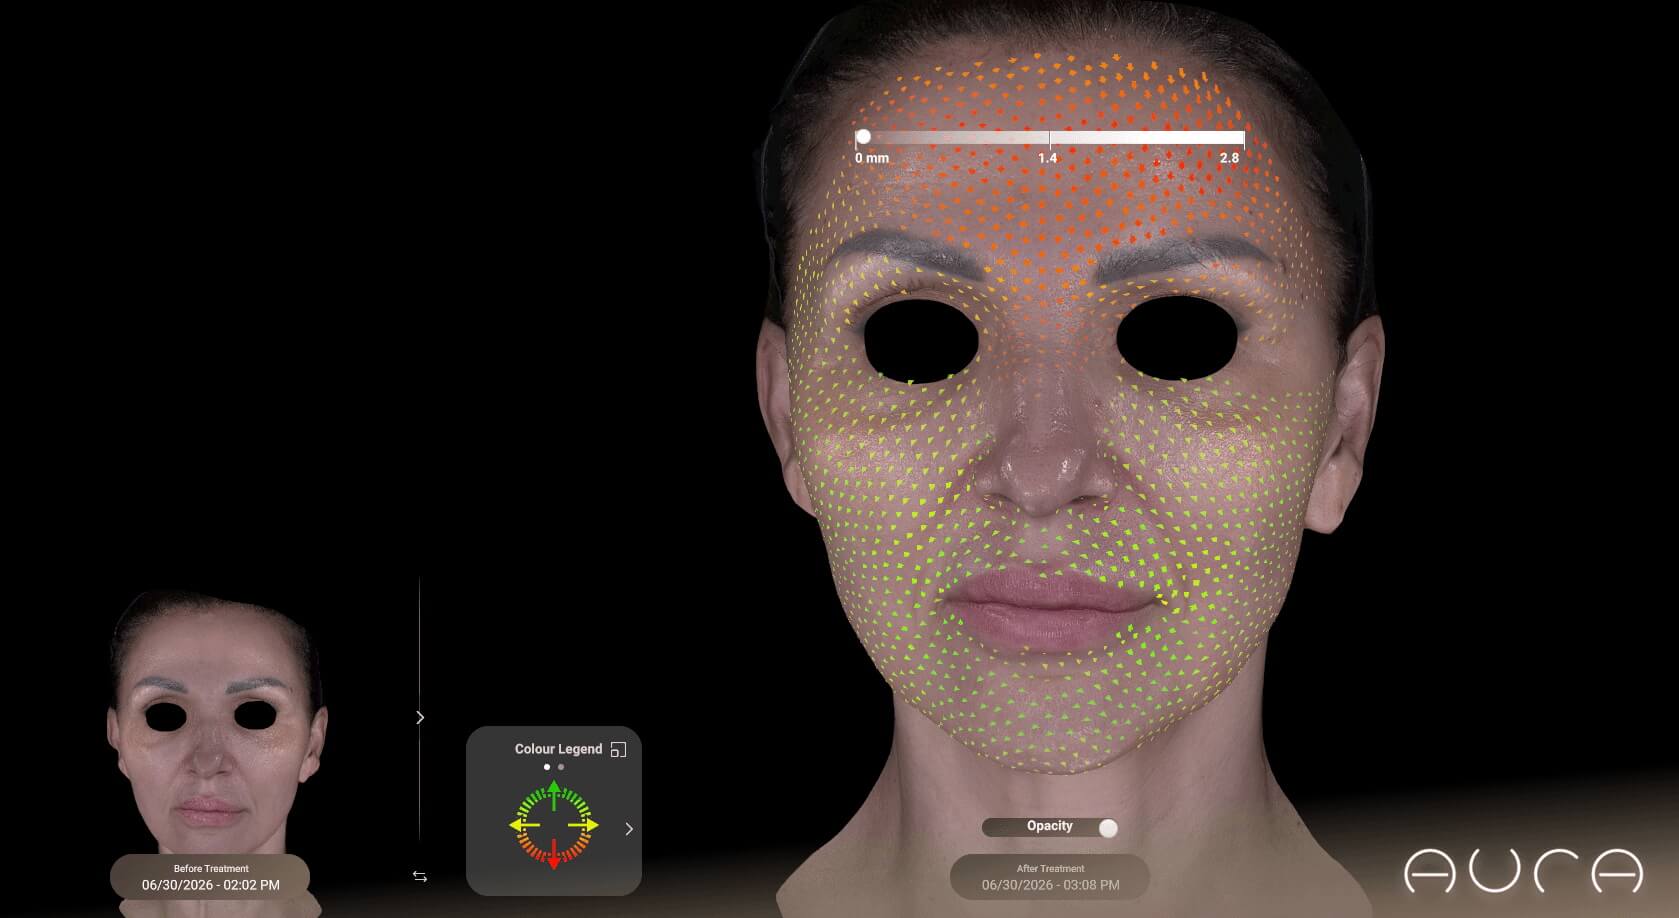Click the green upward arrow in legend
The height and width of the screenshot is (918, 1679).
coord(554,797)
